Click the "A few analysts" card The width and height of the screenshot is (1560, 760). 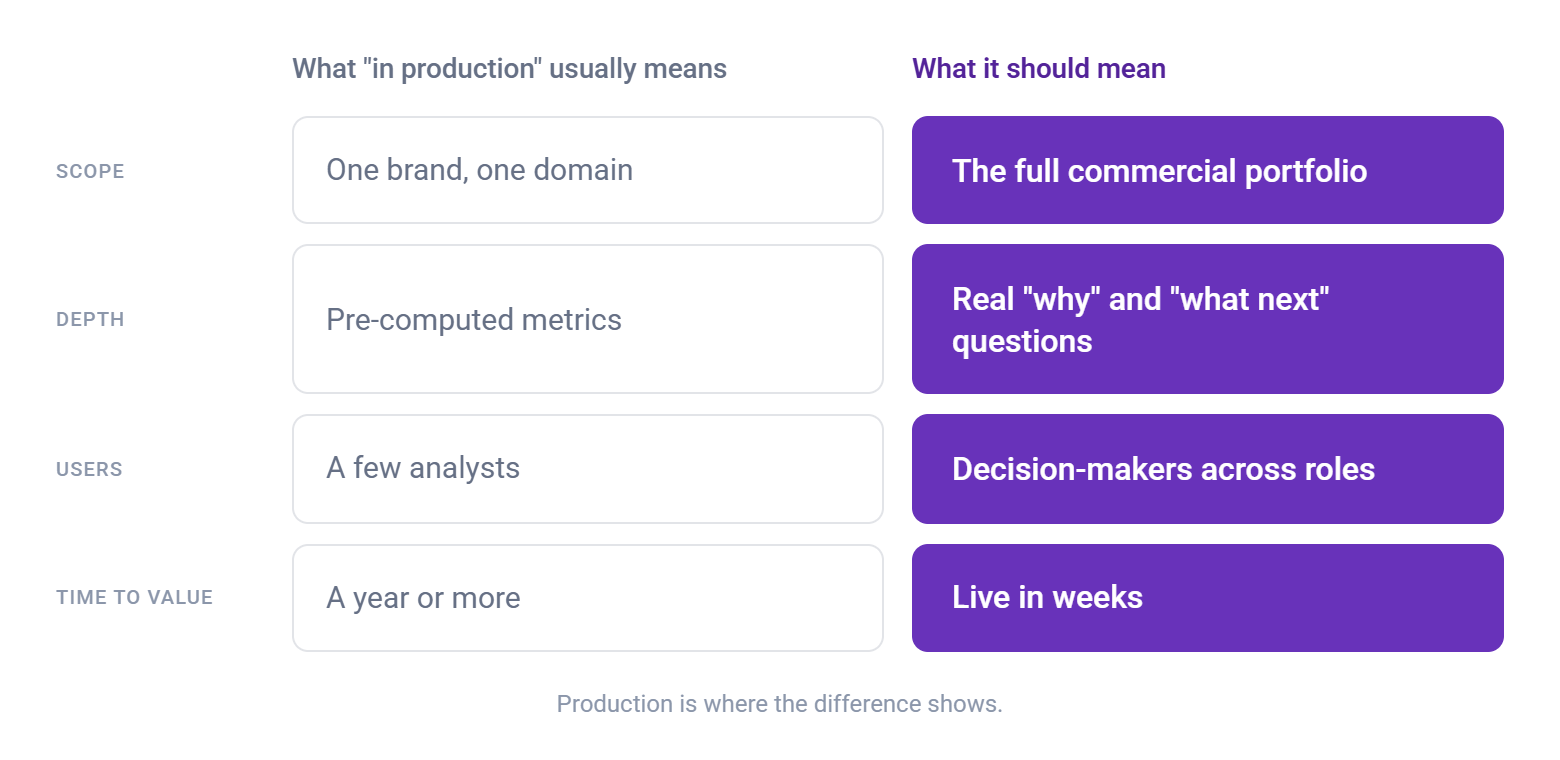tap(588, 469)
